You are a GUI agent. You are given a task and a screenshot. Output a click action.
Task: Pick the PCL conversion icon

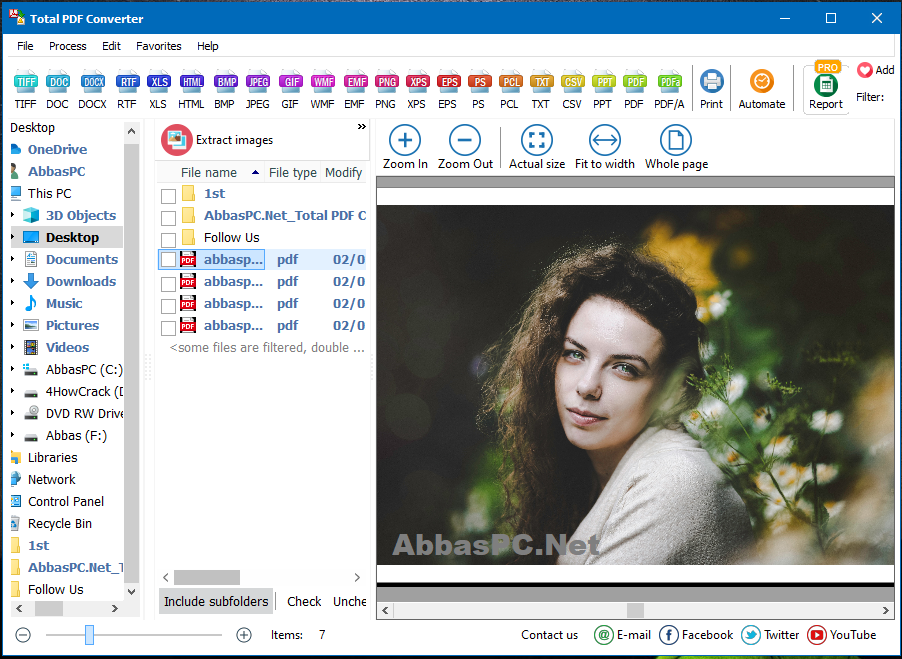510,90
